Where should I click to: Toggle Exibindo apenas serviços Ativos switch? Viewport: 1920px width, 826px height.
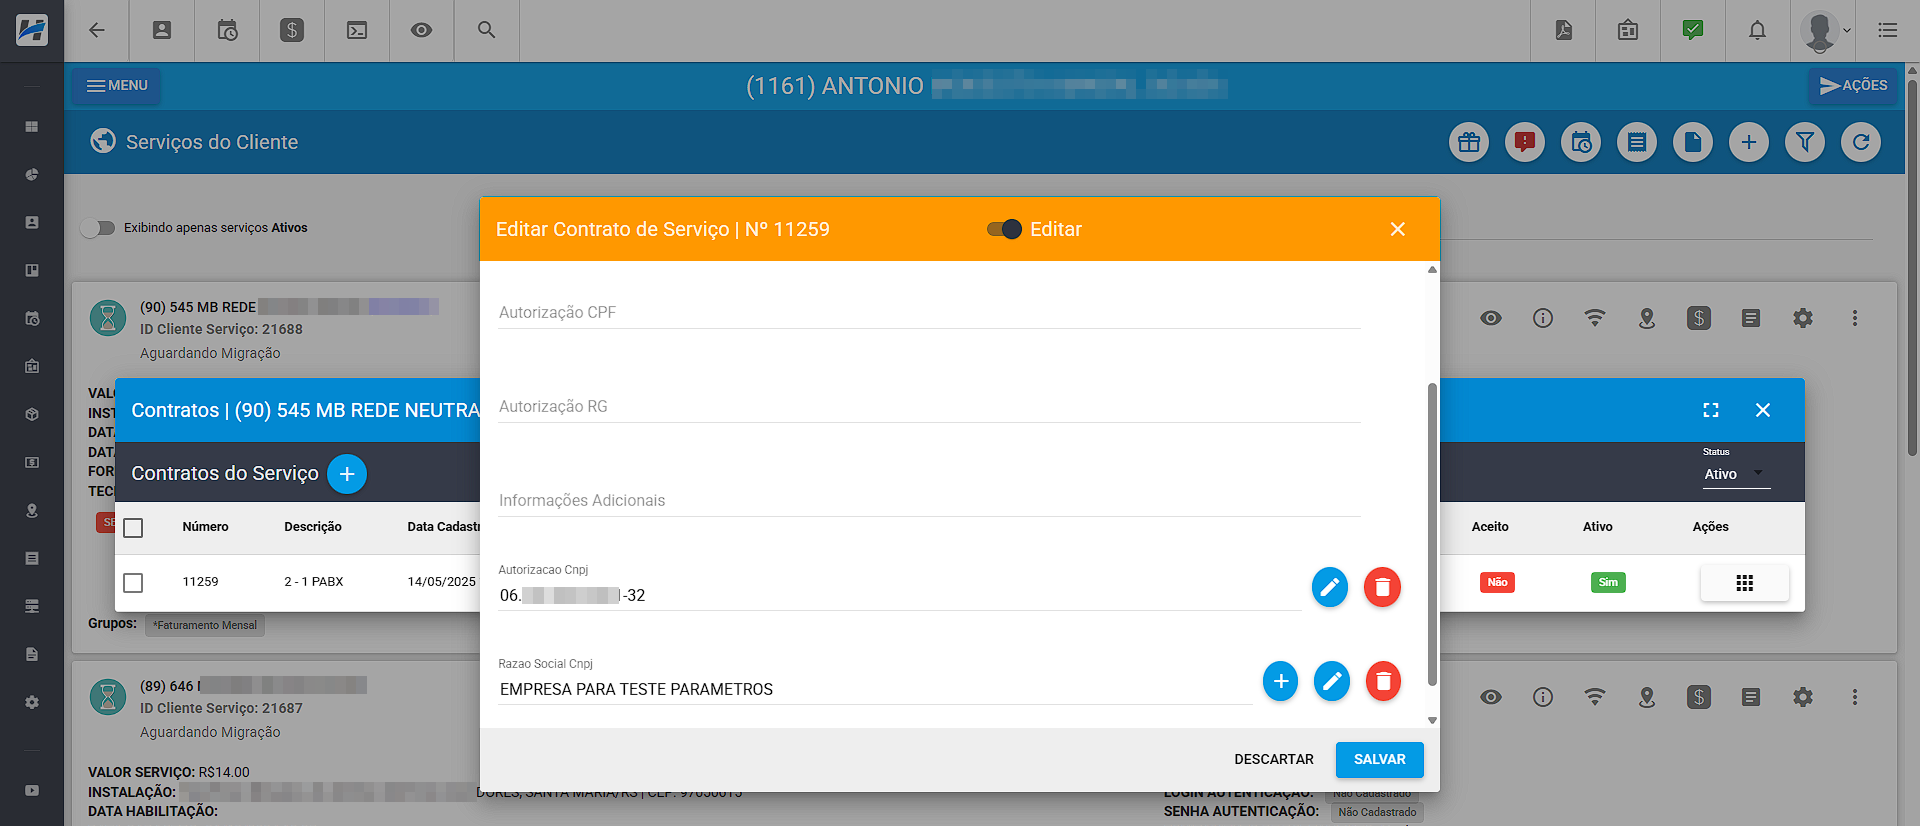point(98,228)
